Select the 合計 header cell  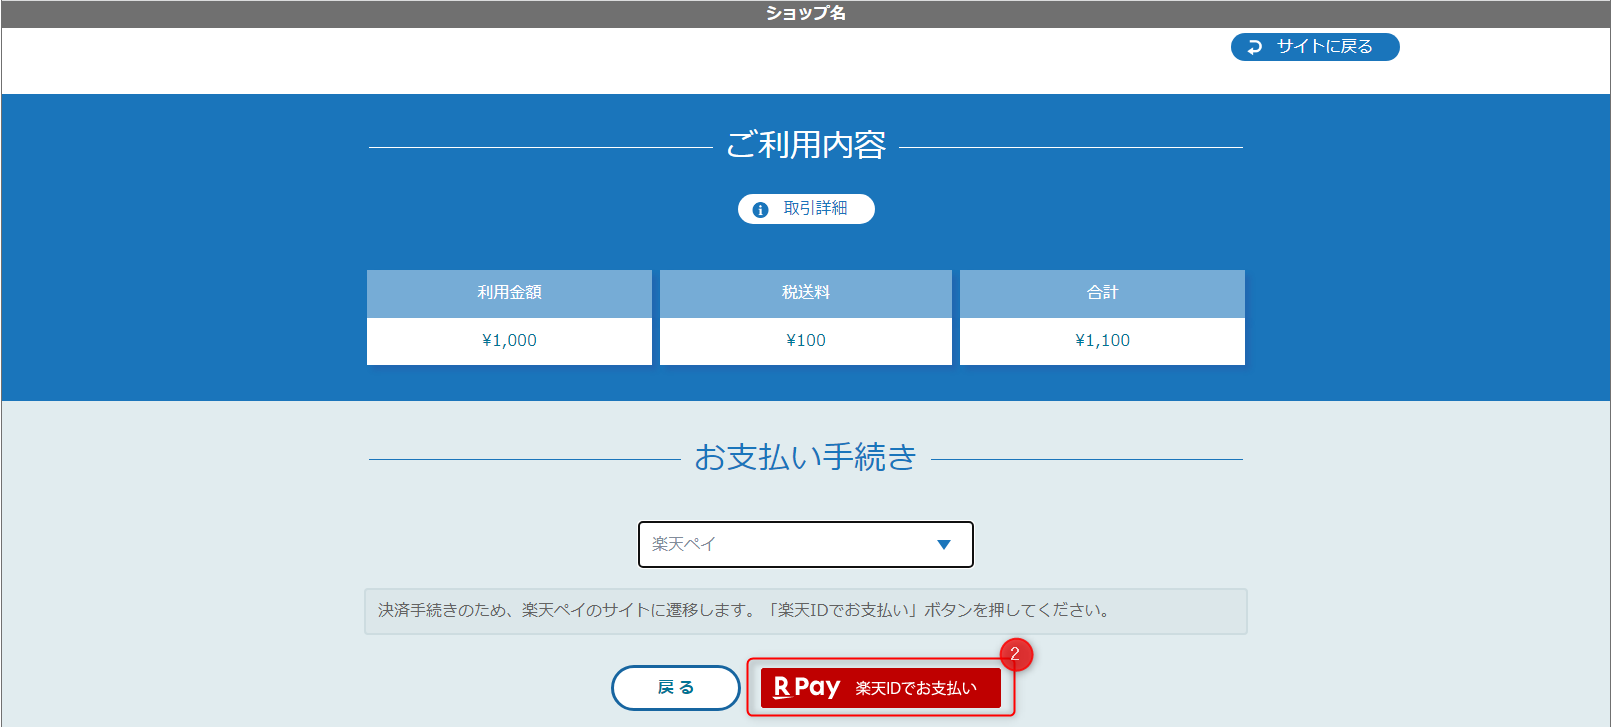[1102, 293]
